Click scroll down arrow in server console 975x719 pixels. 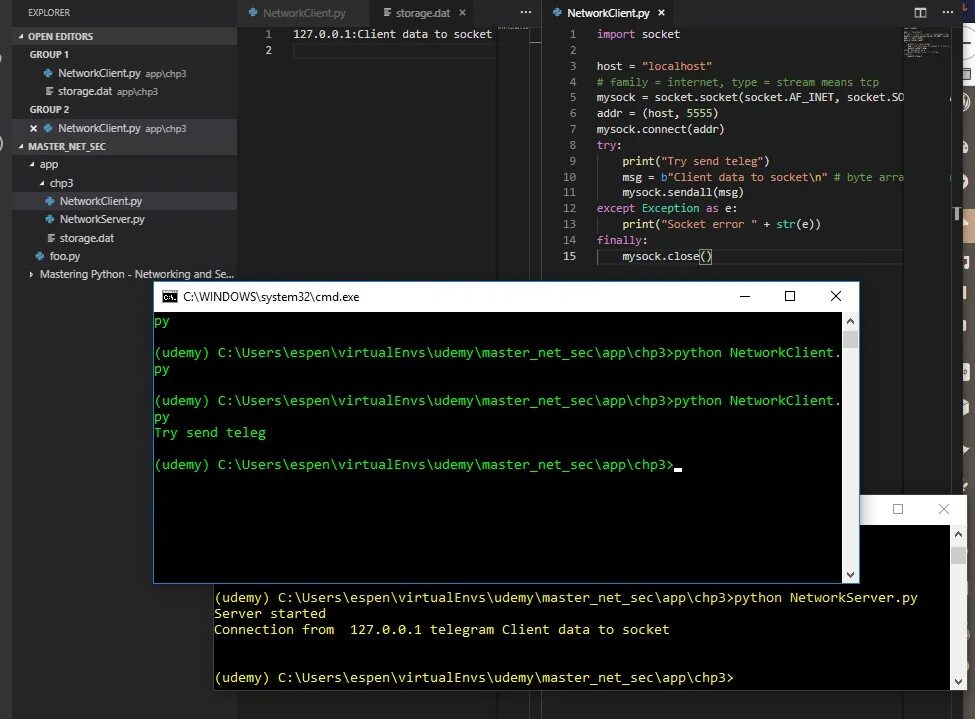[x=958, y=681]
